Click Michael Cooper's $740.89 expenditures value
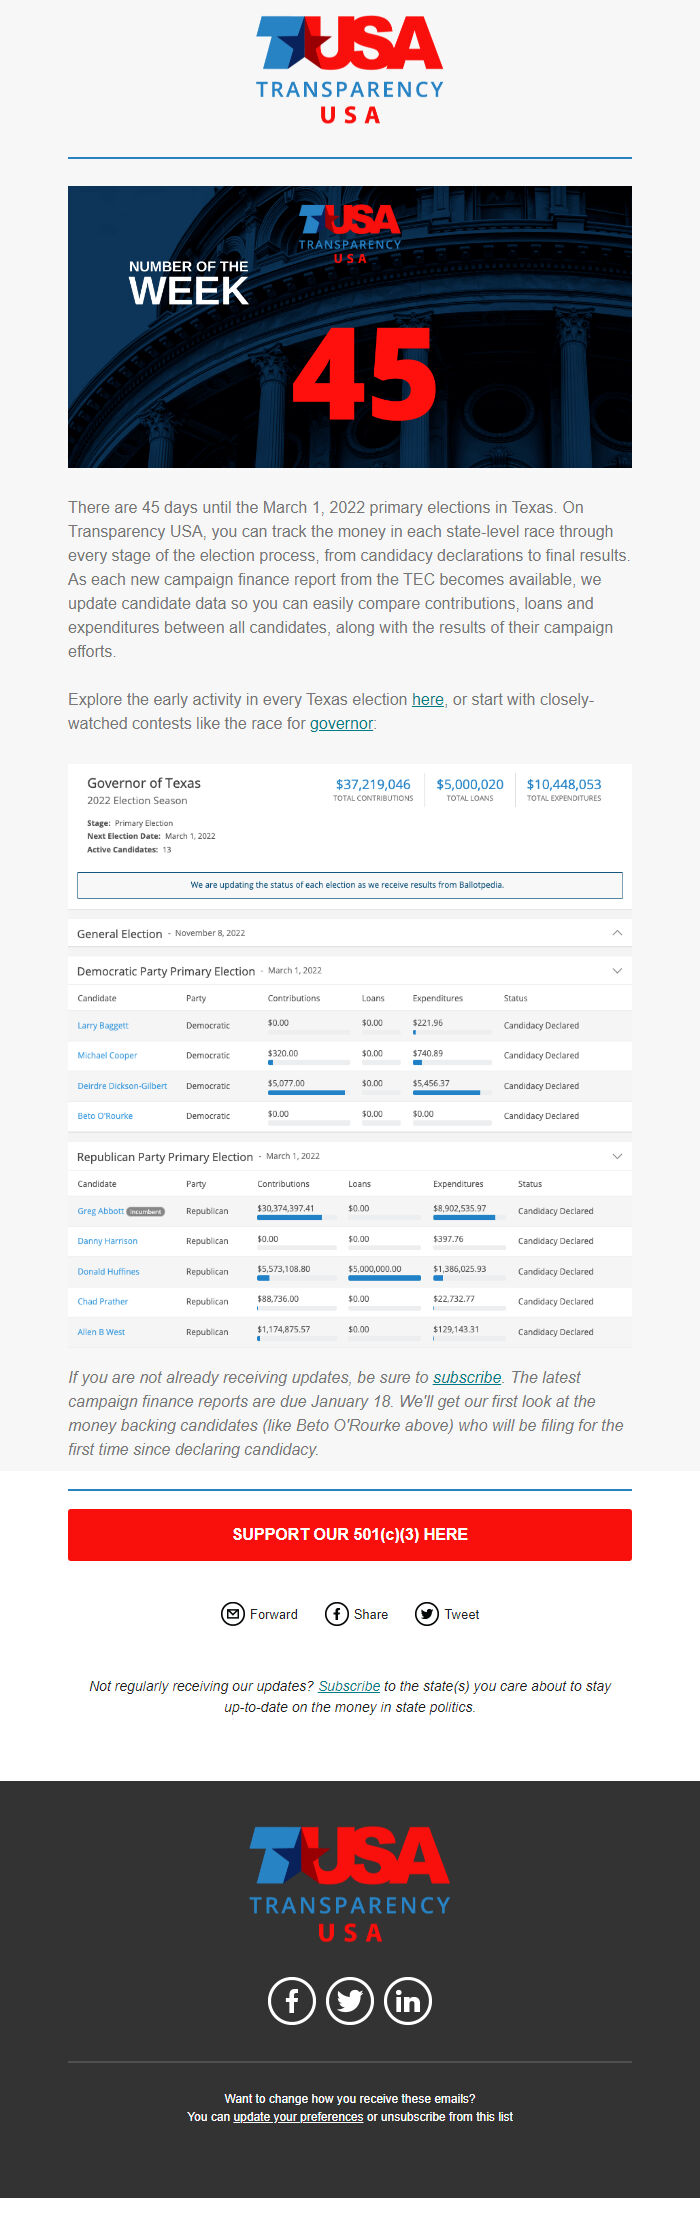 point(428,1053)
